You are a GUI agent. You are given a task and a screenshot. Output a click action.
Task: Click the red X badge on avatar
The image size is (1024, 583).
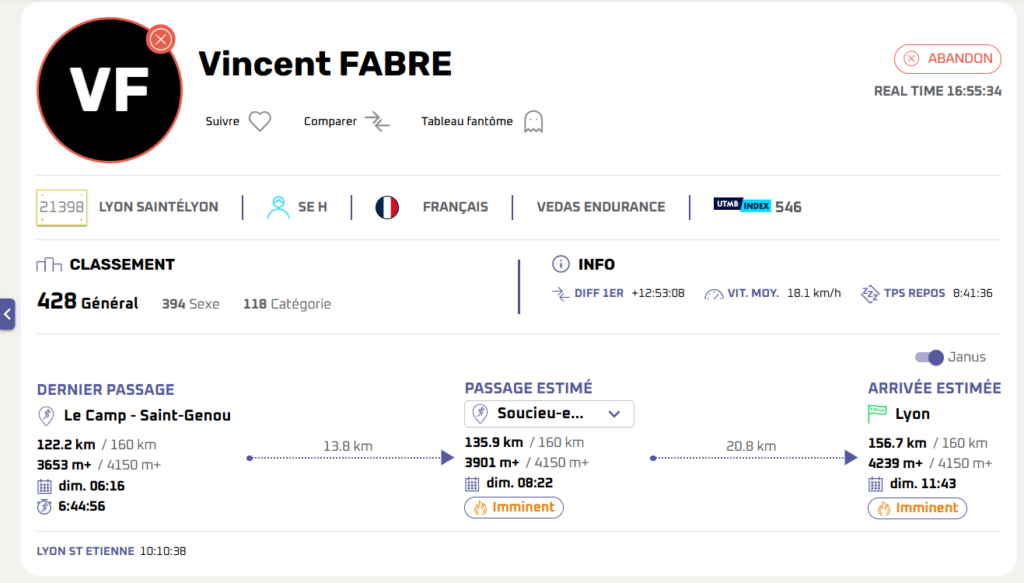click(160, 40)
